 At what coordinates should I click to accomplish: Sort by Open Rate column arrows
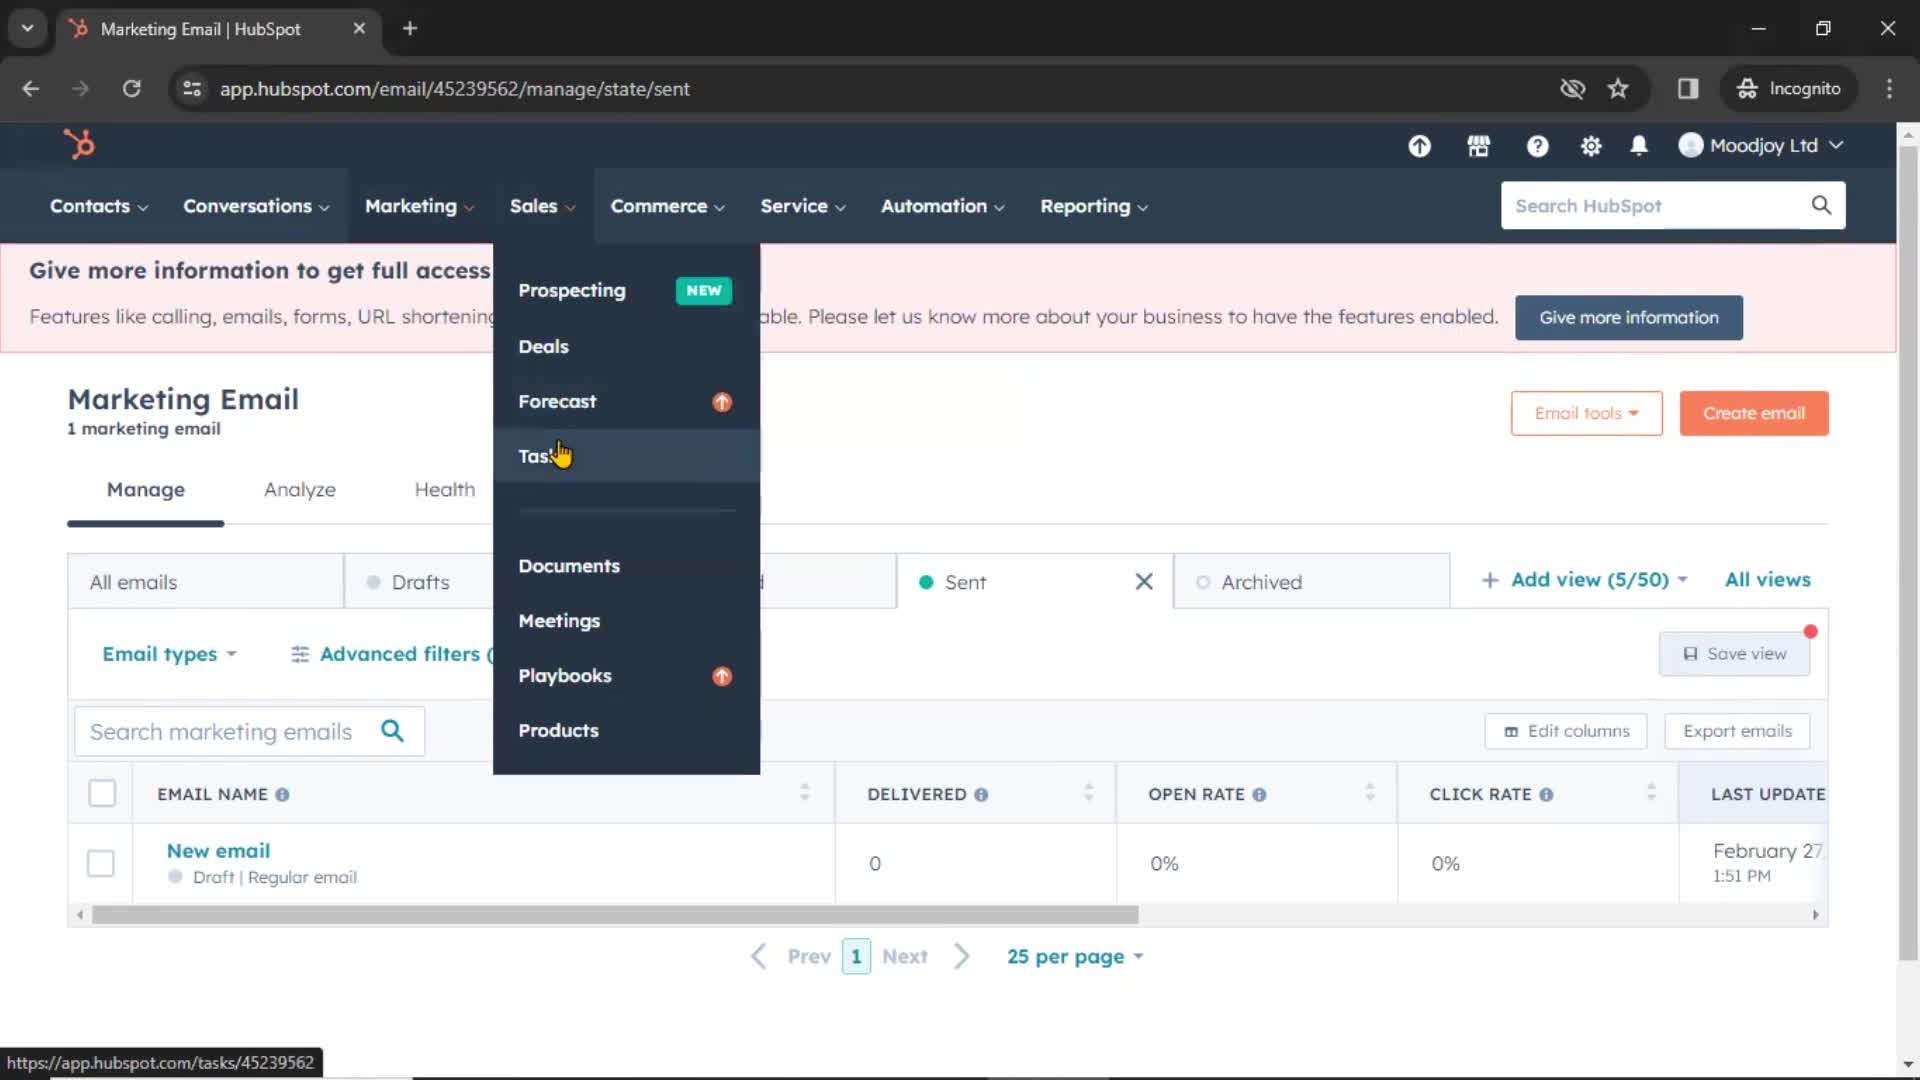point(1370,793)
